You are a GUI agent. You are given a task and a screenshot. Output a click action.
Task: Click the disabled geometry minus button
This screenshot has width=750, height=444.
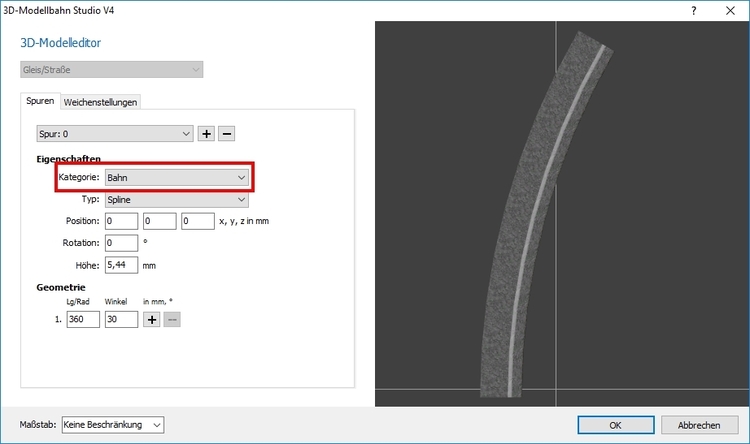(172, 320)
